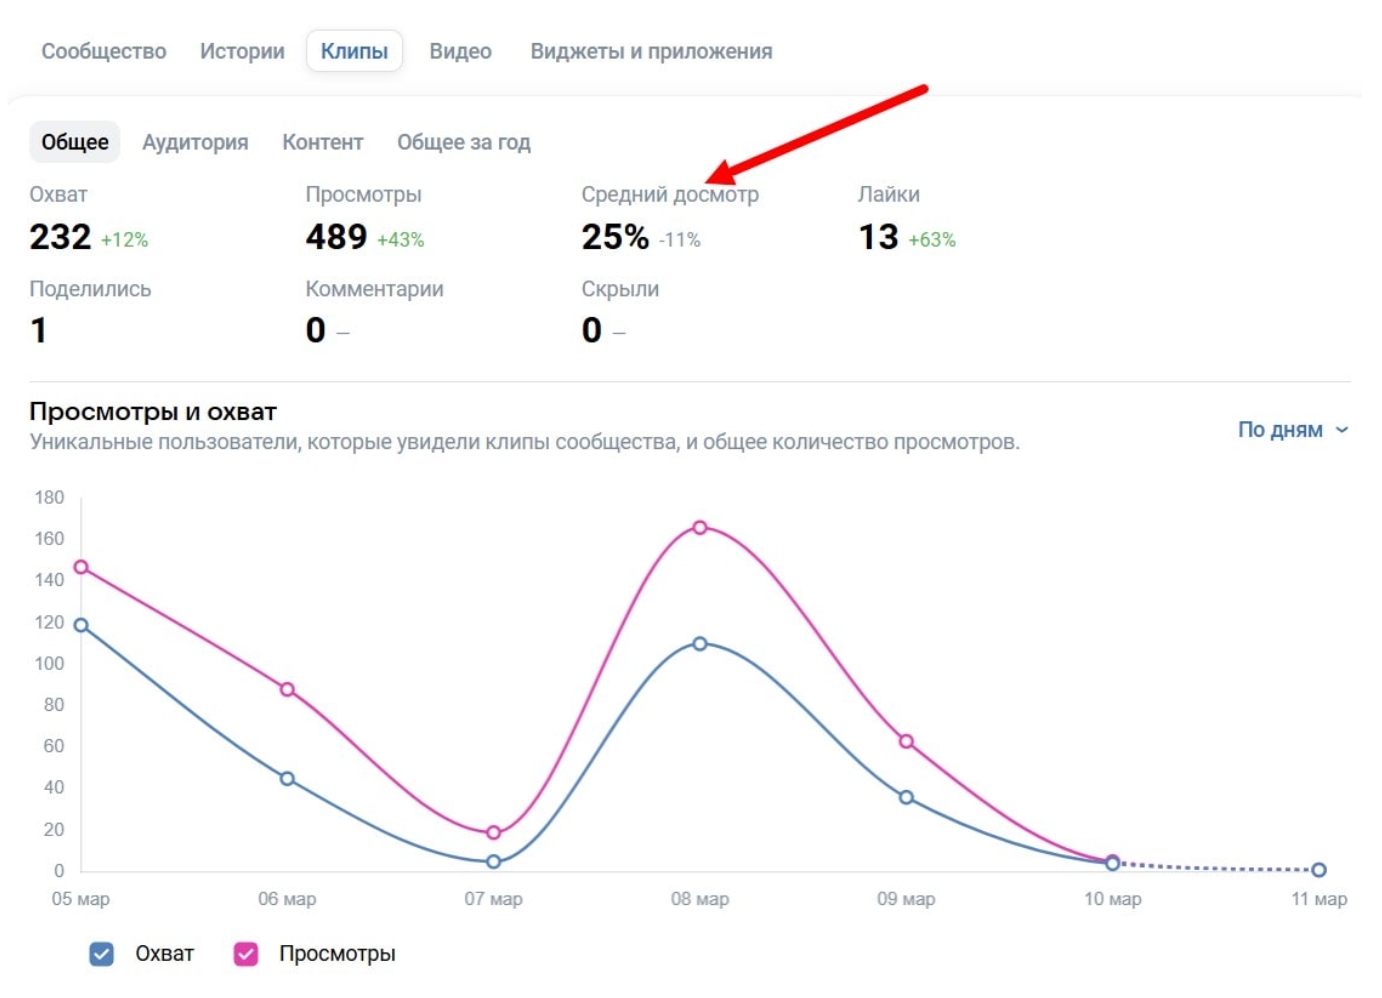The width and height of the screenshot is (1382, 998).
Task: Click the Лайки metric value 13
Action: 878,237
